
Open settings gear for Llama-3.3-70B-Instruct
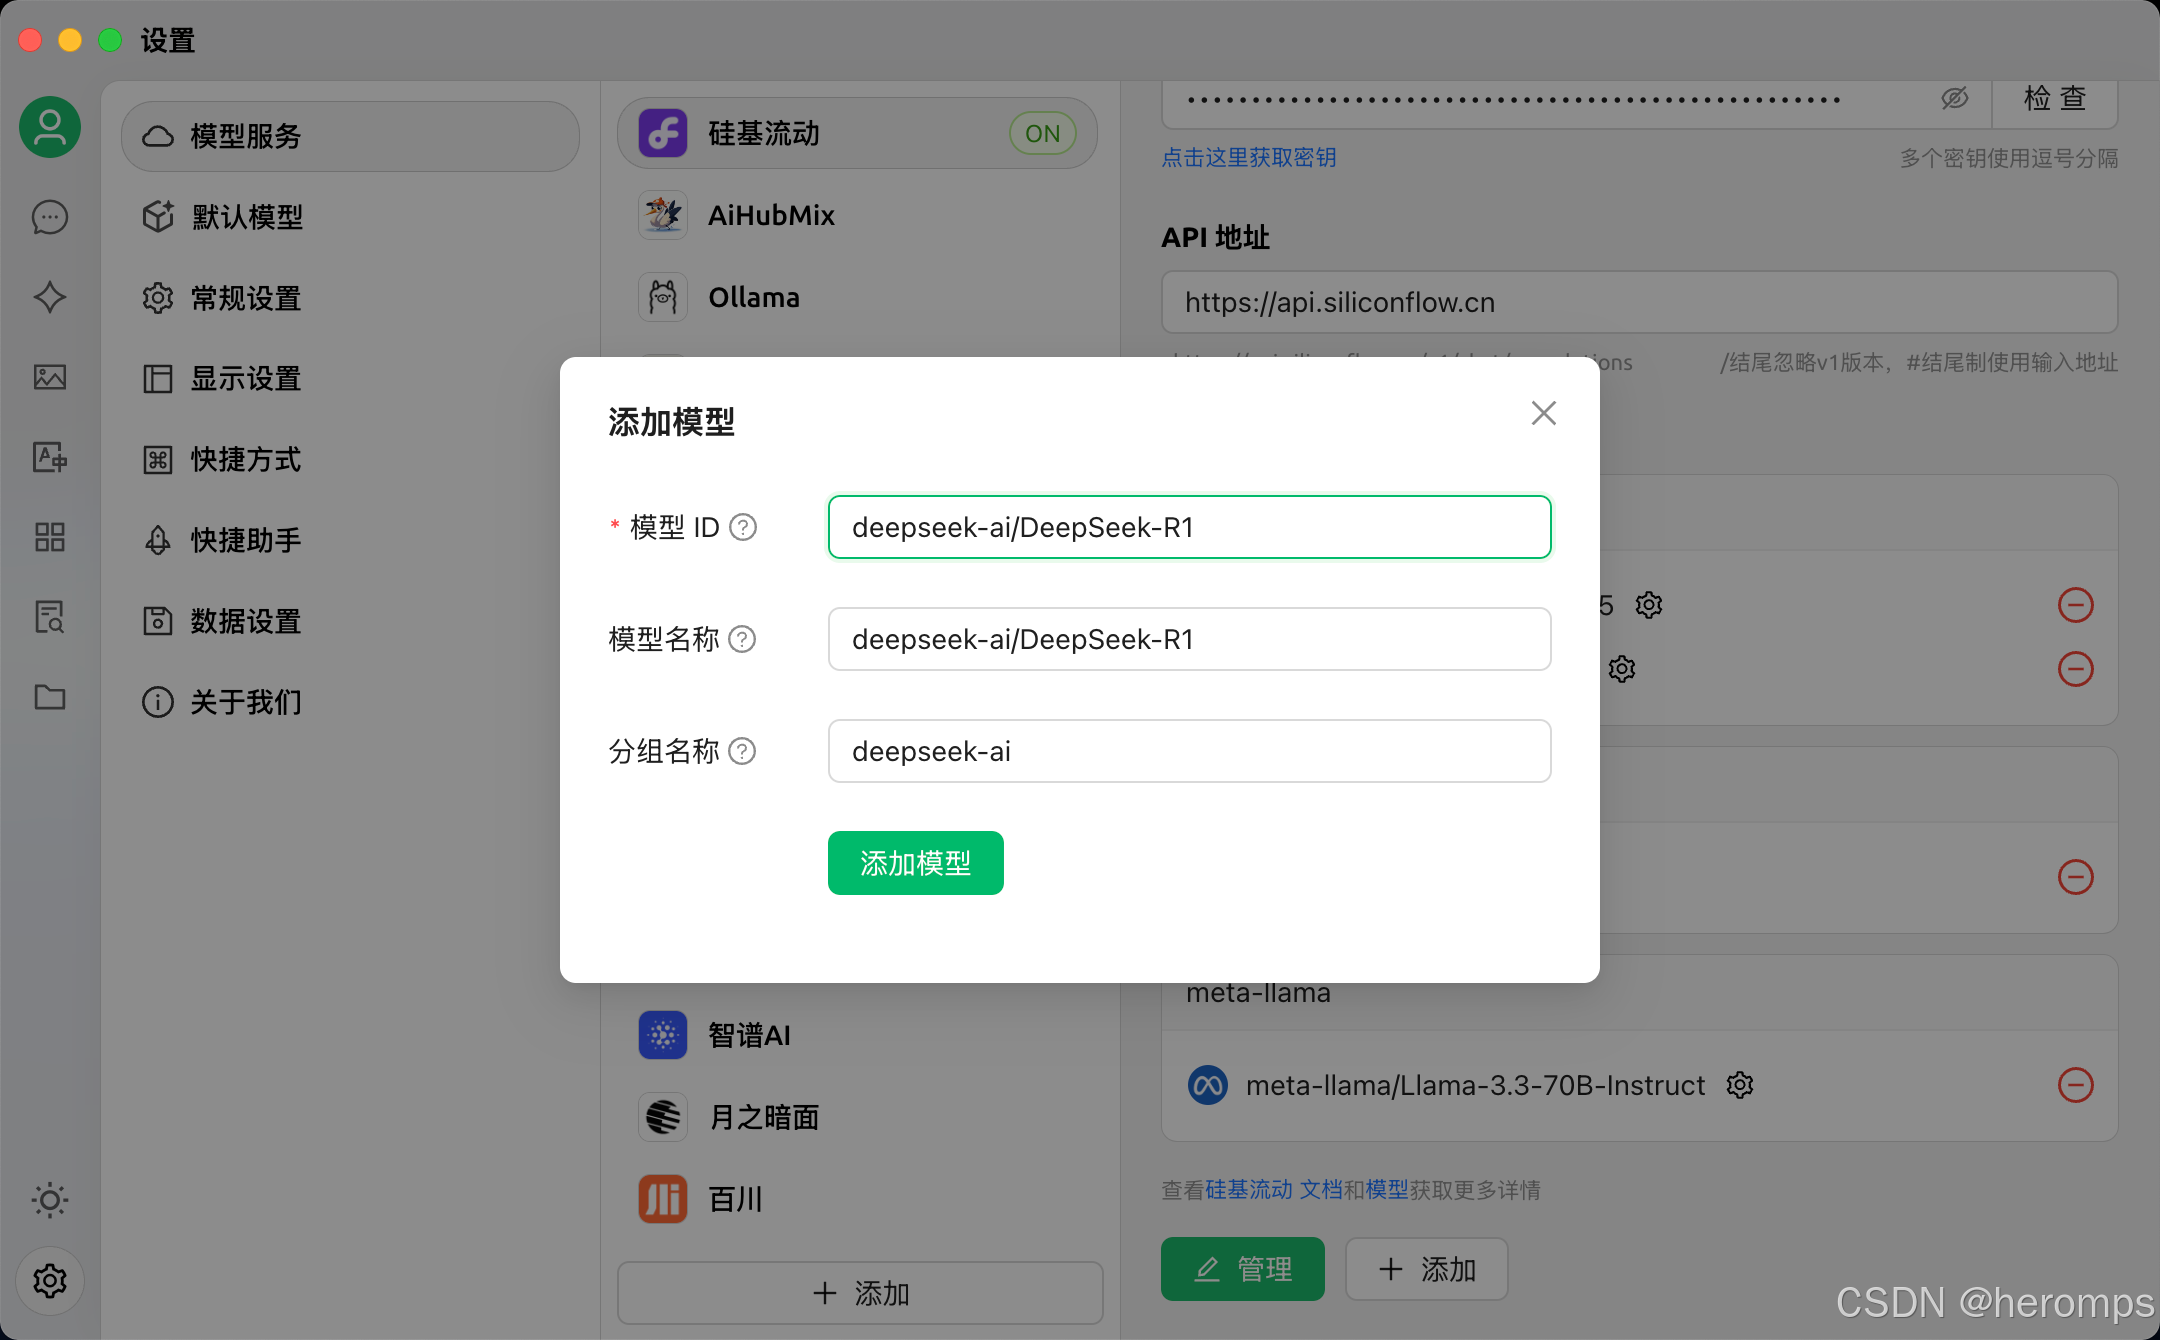1740,1085
